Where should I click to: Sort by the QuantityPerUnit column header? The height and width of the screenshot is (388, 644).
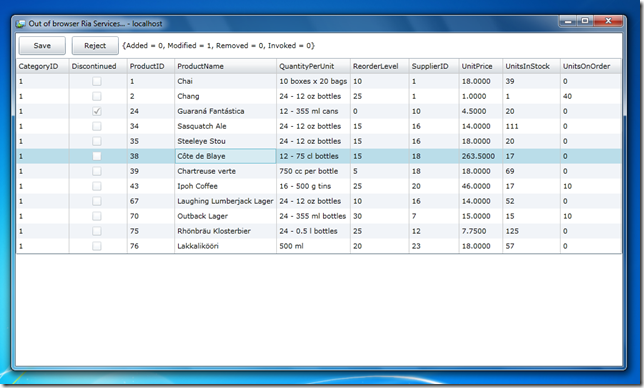click(313, 66)
